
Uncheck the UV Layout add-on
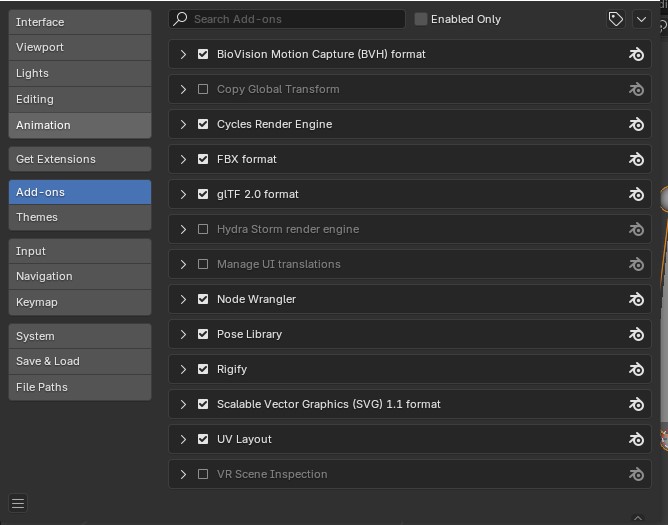tap(203, 438)
